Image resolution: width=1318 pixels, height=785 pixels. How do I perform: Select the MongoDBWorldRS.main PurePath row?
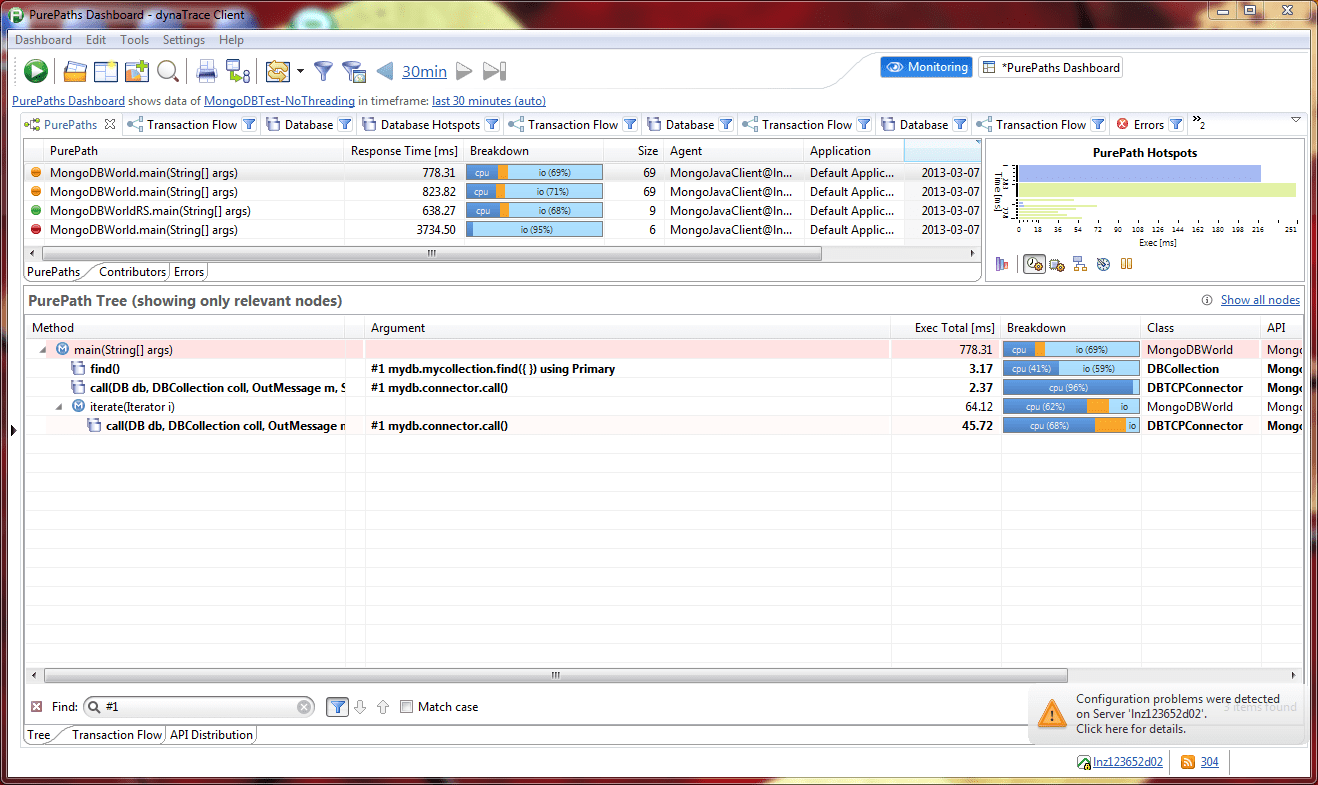coord(502,211)
